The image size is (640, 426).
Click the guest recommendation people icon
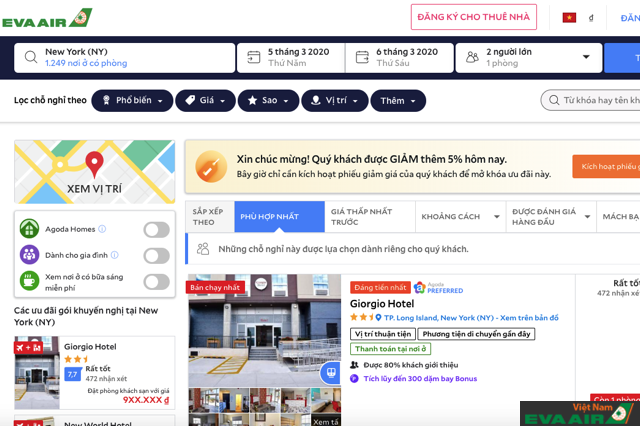tap(355, 365)
